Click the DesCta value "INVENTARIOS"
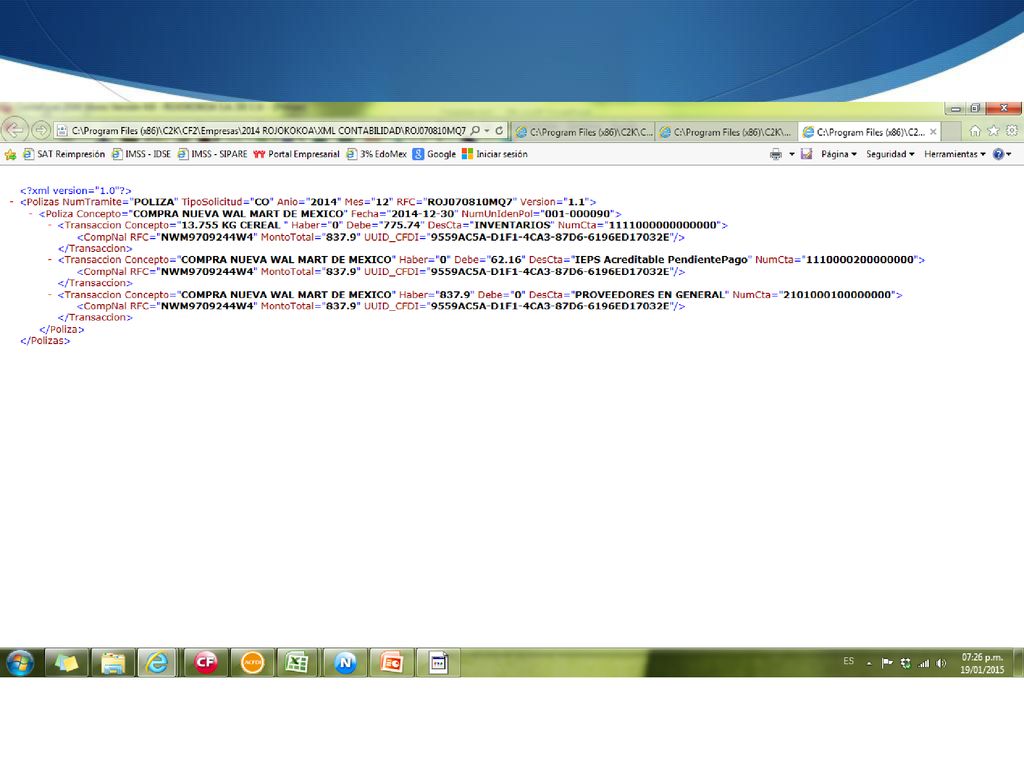Screen dimensions: 1024x768 pos(513,225)
